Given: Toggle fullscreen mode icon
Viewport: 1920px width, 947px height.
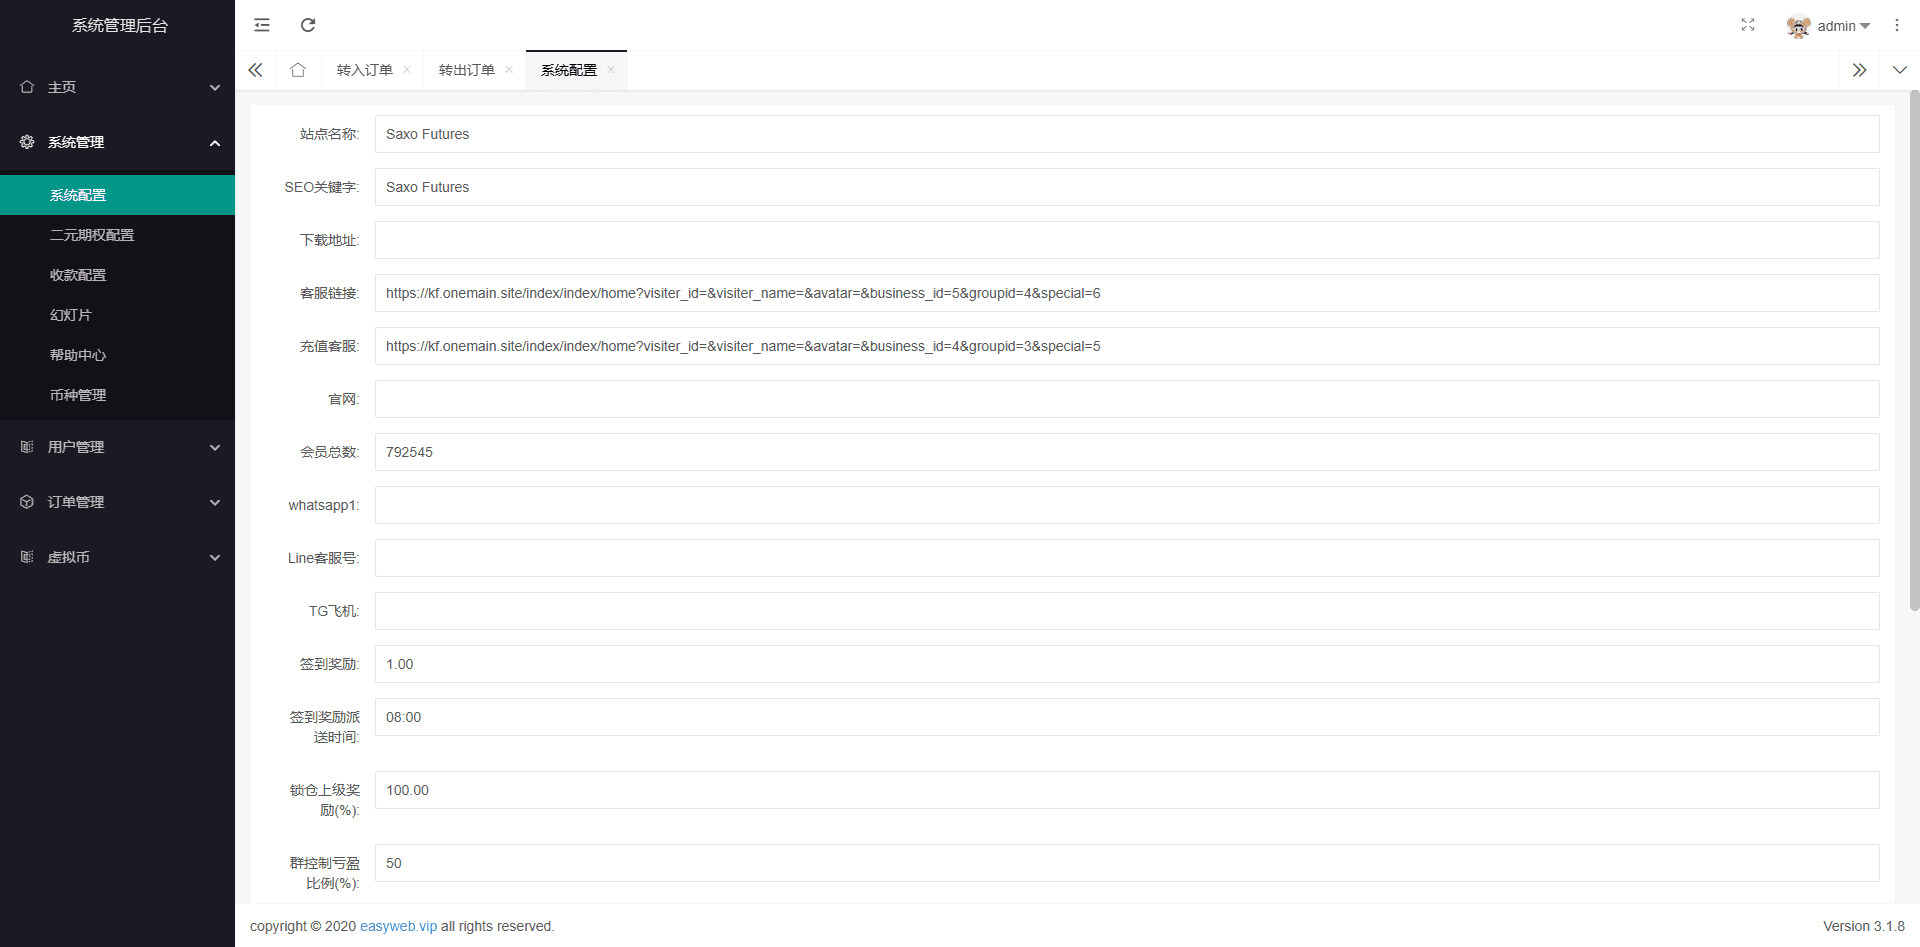Looking at the screenshot, I should click(1748, 25).
